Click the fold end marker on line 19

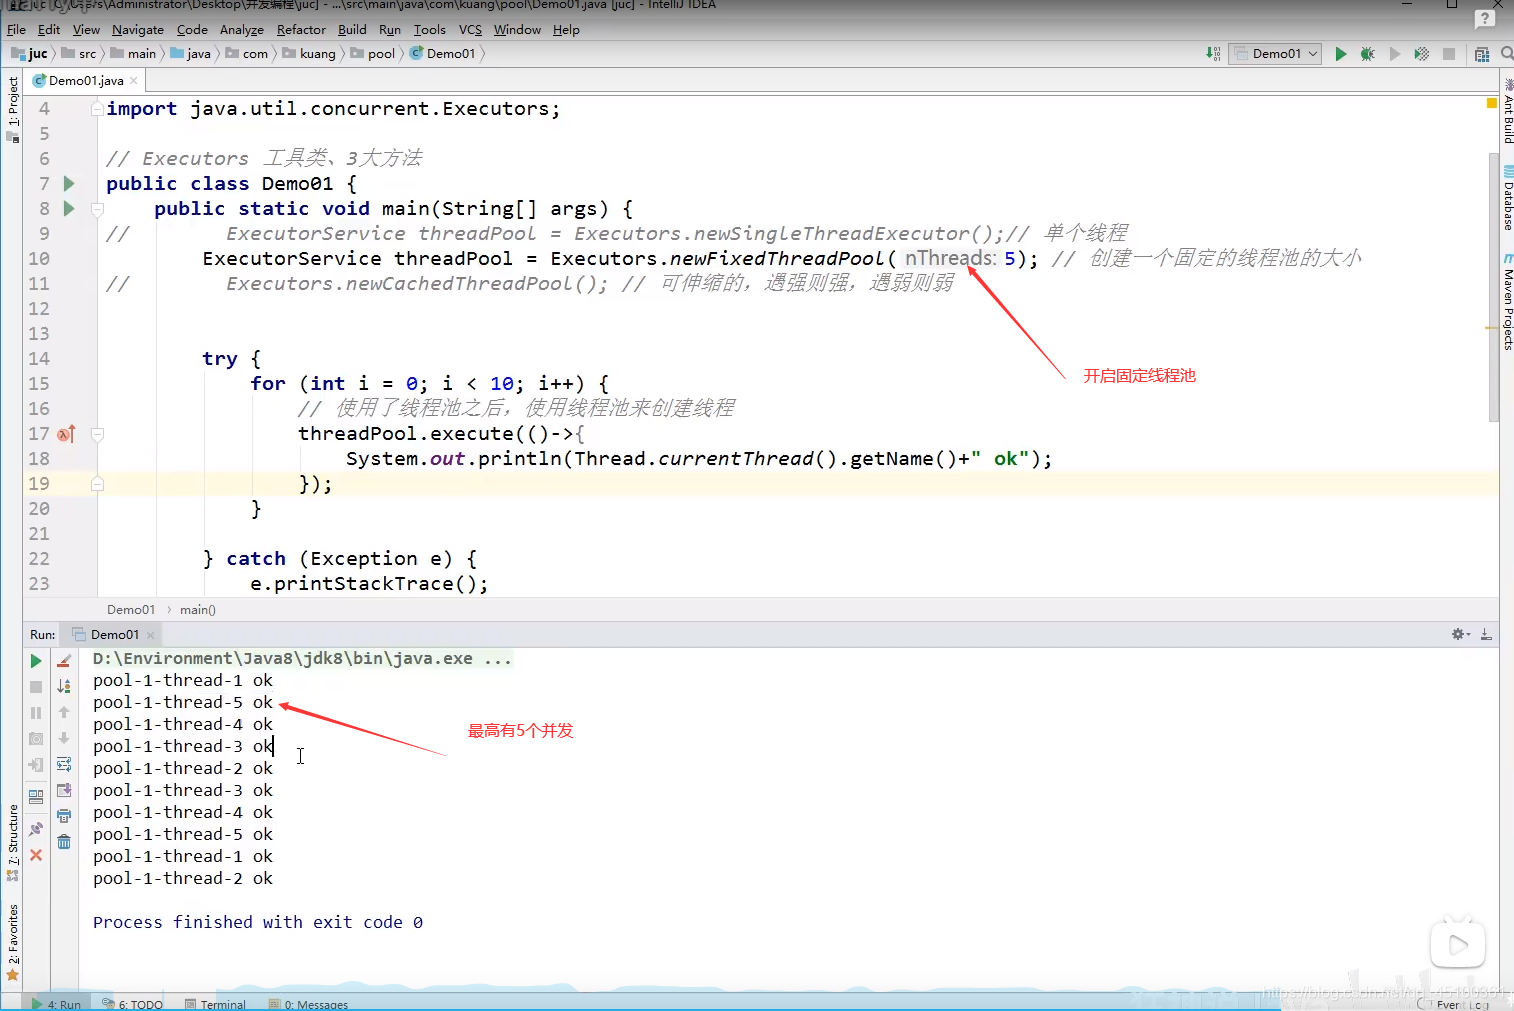(98, 484)
